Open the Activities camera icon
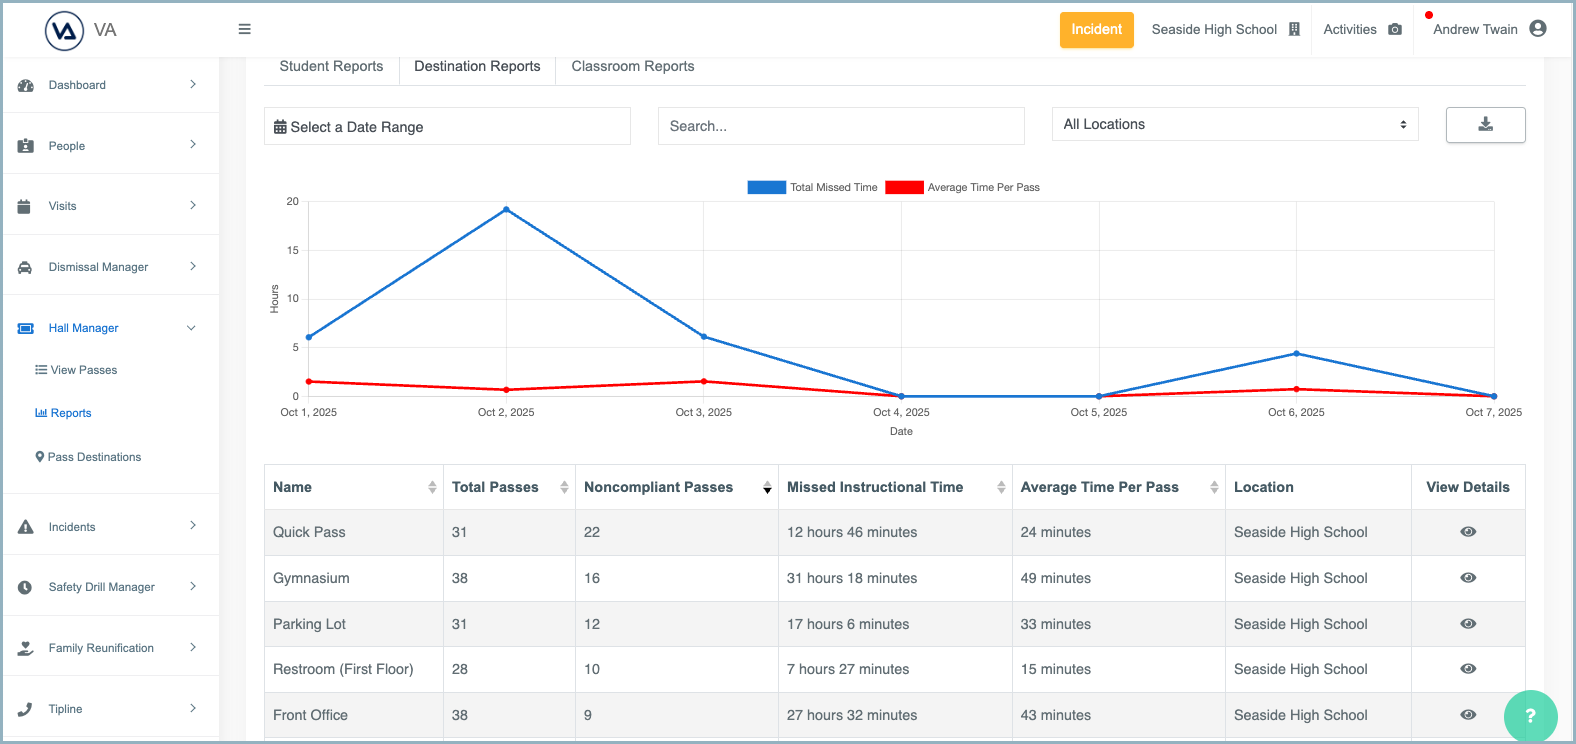 click(1395, 30)
